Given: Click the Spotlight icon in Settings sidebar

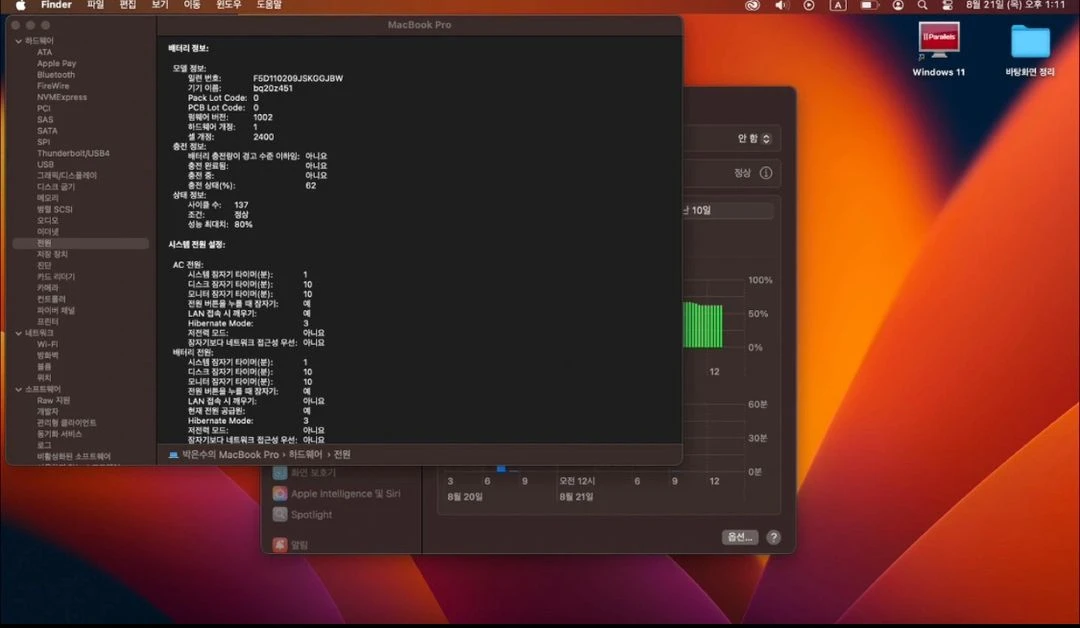Looking at the screenshot, I should (280, 514).
